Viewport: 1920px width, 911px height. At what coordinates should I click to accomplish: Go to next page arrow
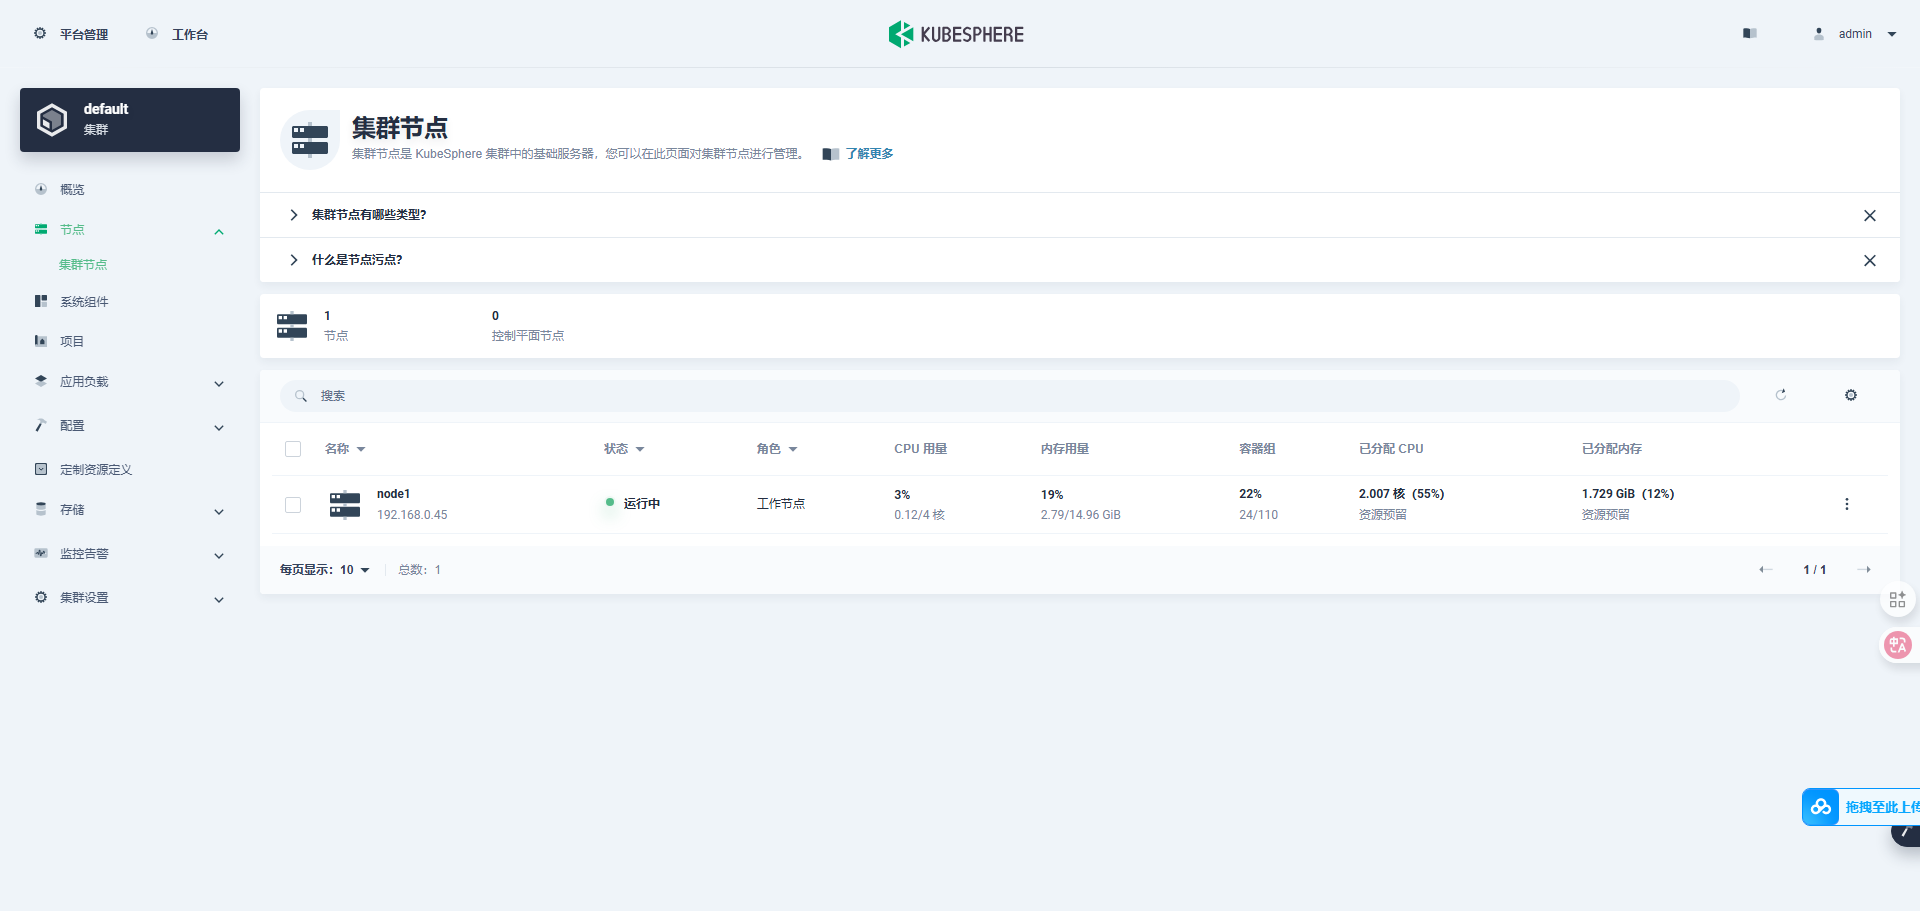[1864, 570]
